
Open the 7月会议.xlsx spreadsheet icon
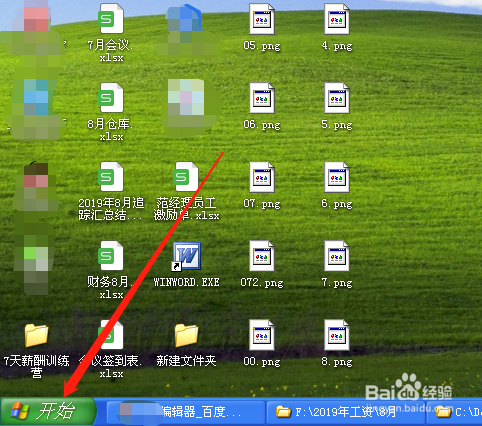111,19
